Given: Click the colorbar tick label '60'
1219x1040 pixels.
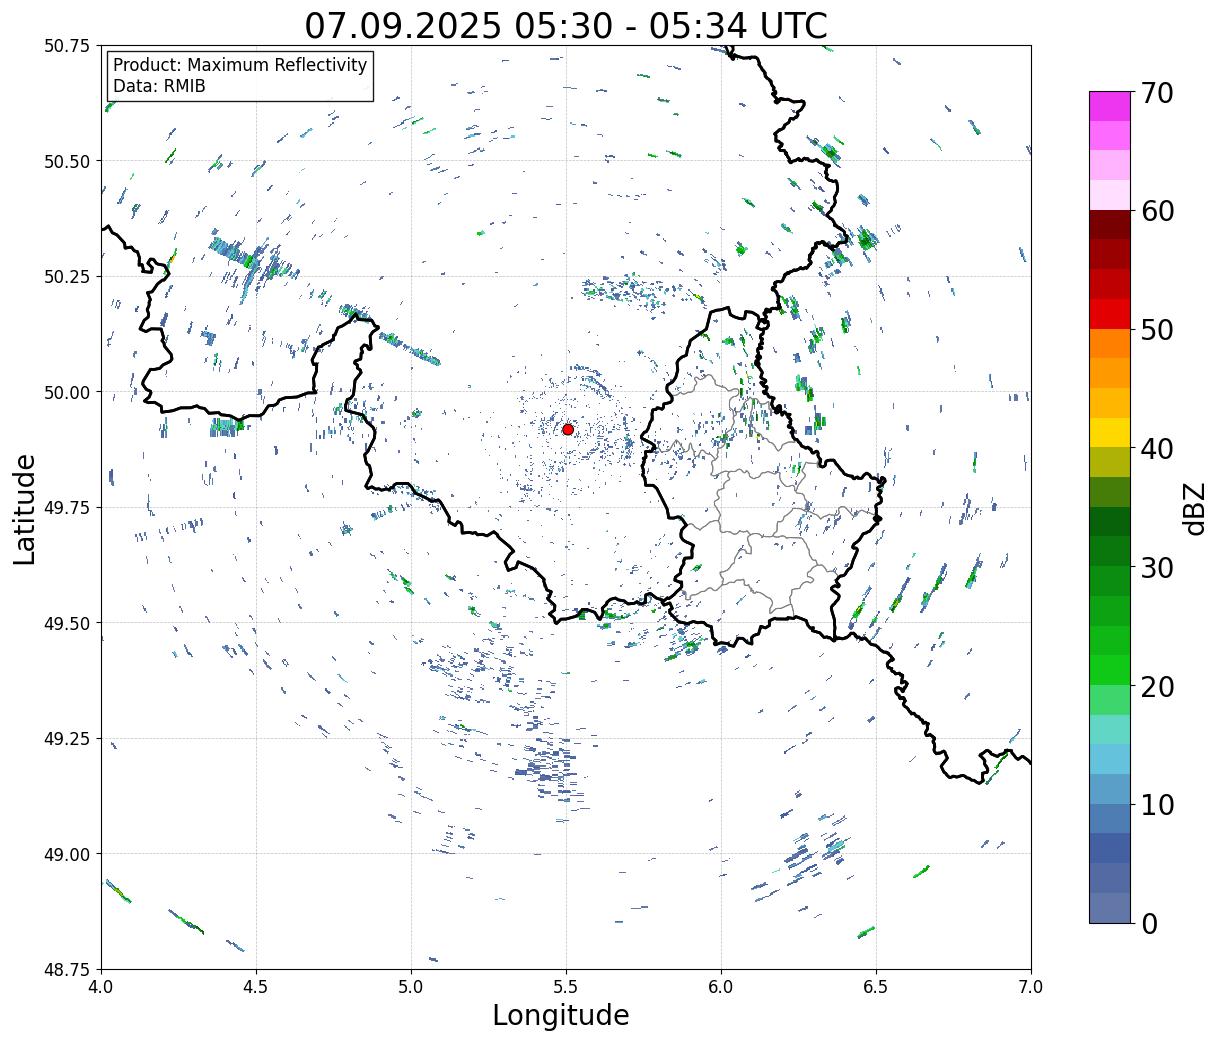Looking at the screenshot, I should [1156, 211].
